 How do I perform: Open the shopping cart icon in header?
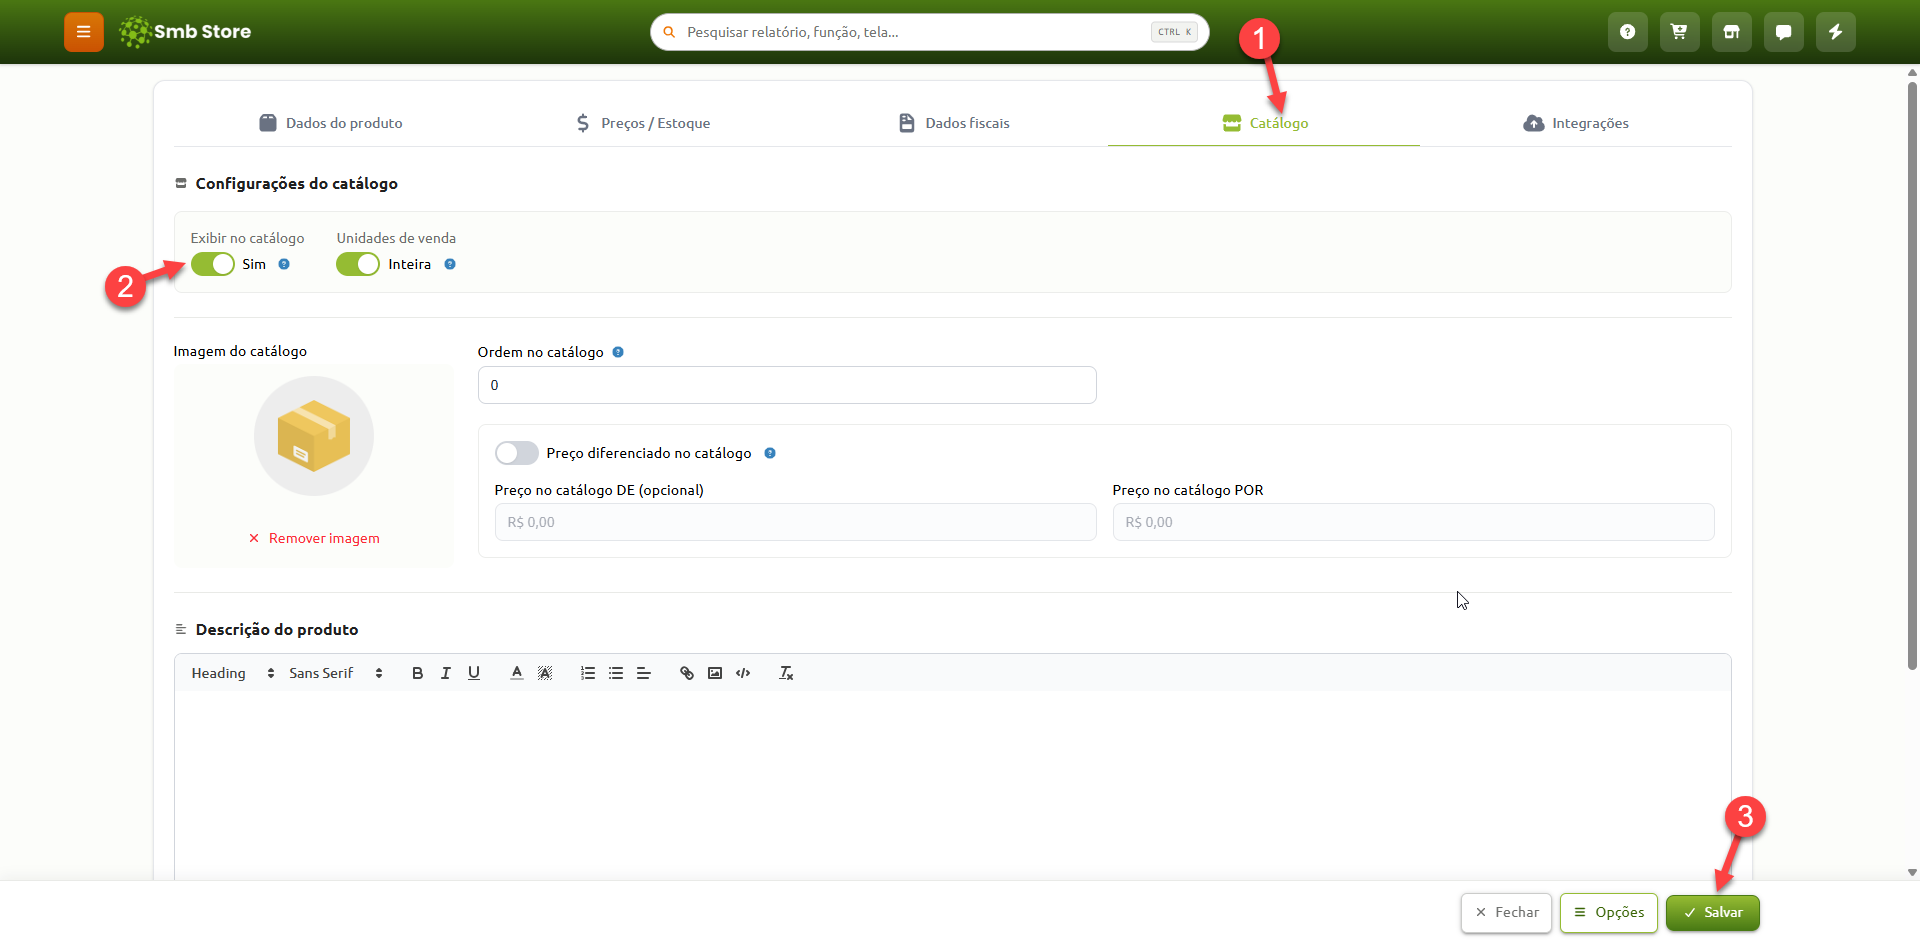(x=1680, y=32)
